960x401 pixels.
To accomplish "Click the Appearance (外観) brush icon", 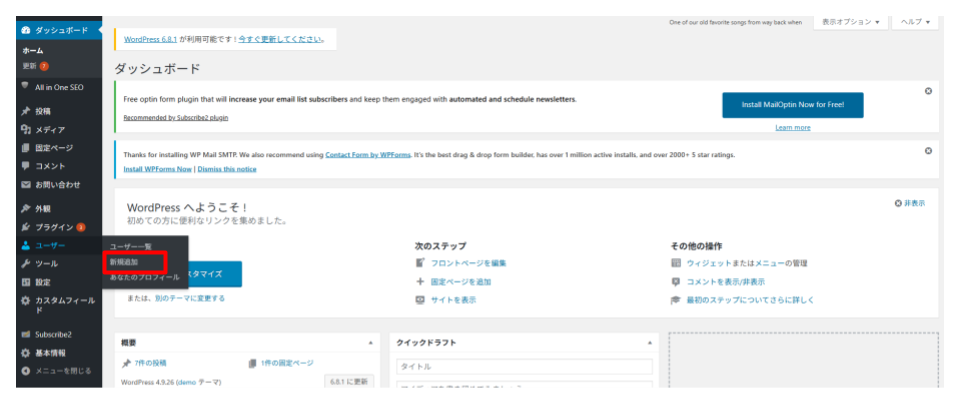I will (x=26, y=208).
